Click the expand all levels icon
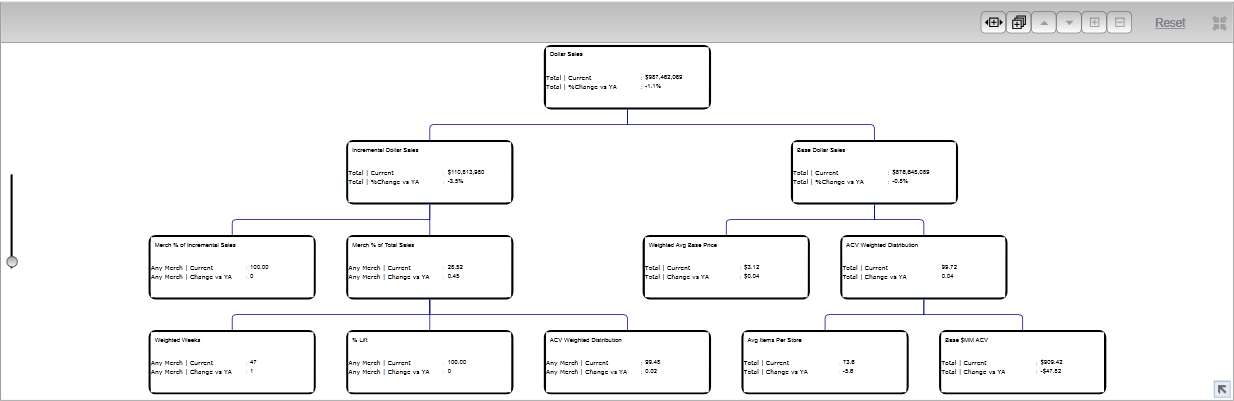Image resolution: width=1234 pixels, height=401 pixels. pos(1019,22)
